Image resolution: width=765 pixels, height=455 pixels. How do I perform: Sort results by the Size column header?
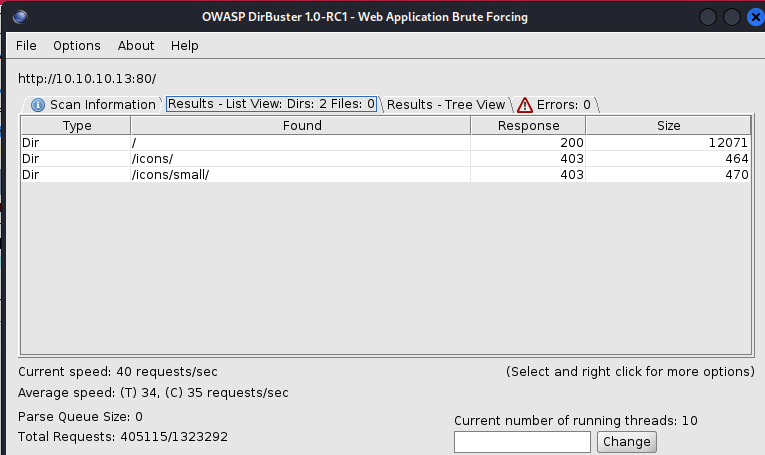(668, 125)
